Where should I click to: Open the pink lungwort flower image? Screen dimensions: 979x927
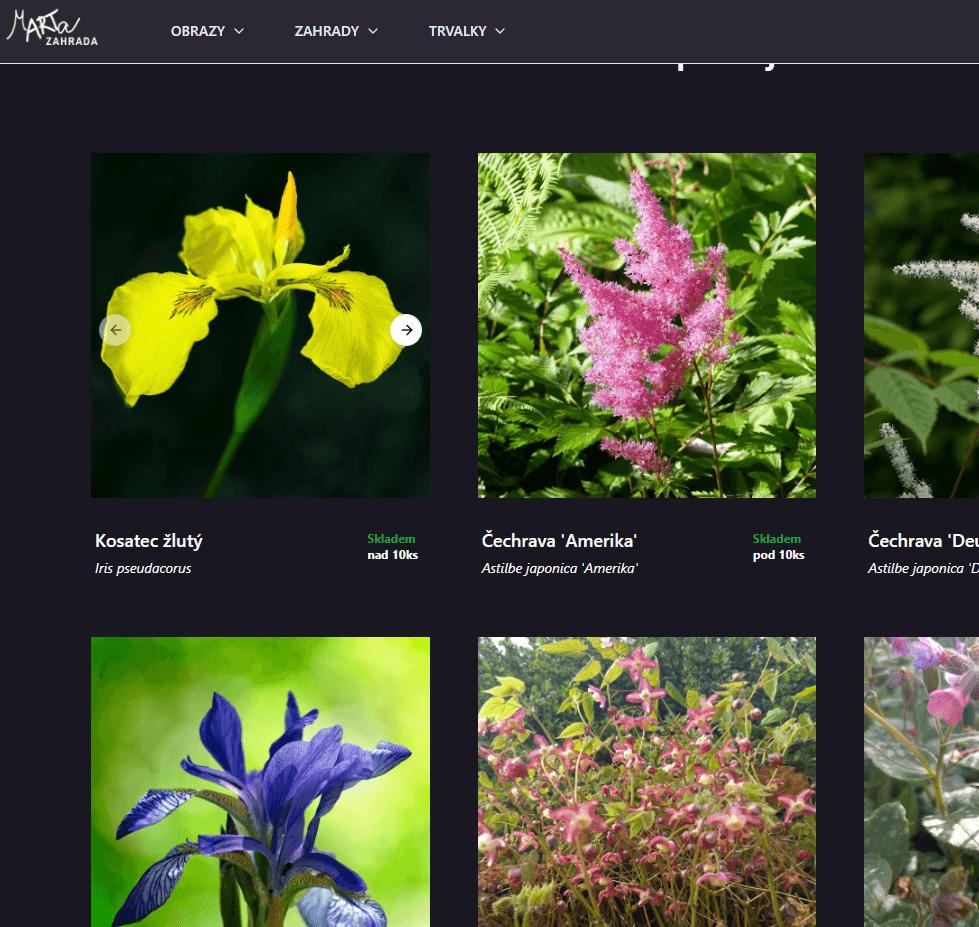(x=922, y=782)
